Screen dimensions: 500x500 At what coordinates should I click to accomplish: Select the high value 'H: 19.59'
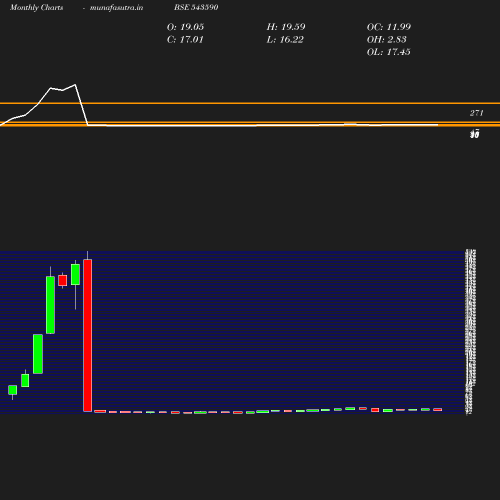[286, 27]
